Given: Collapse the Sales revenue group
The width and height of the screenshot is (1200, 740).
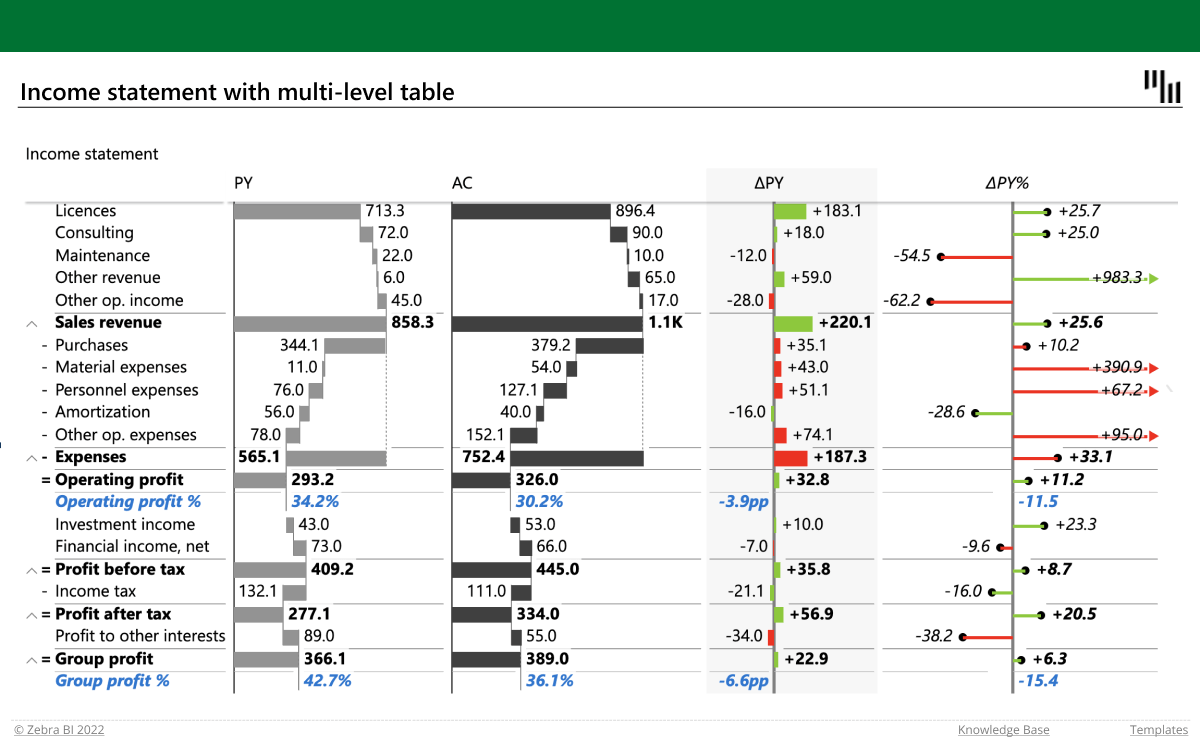Looking at the screenshot, I should (x=31, y=323).
